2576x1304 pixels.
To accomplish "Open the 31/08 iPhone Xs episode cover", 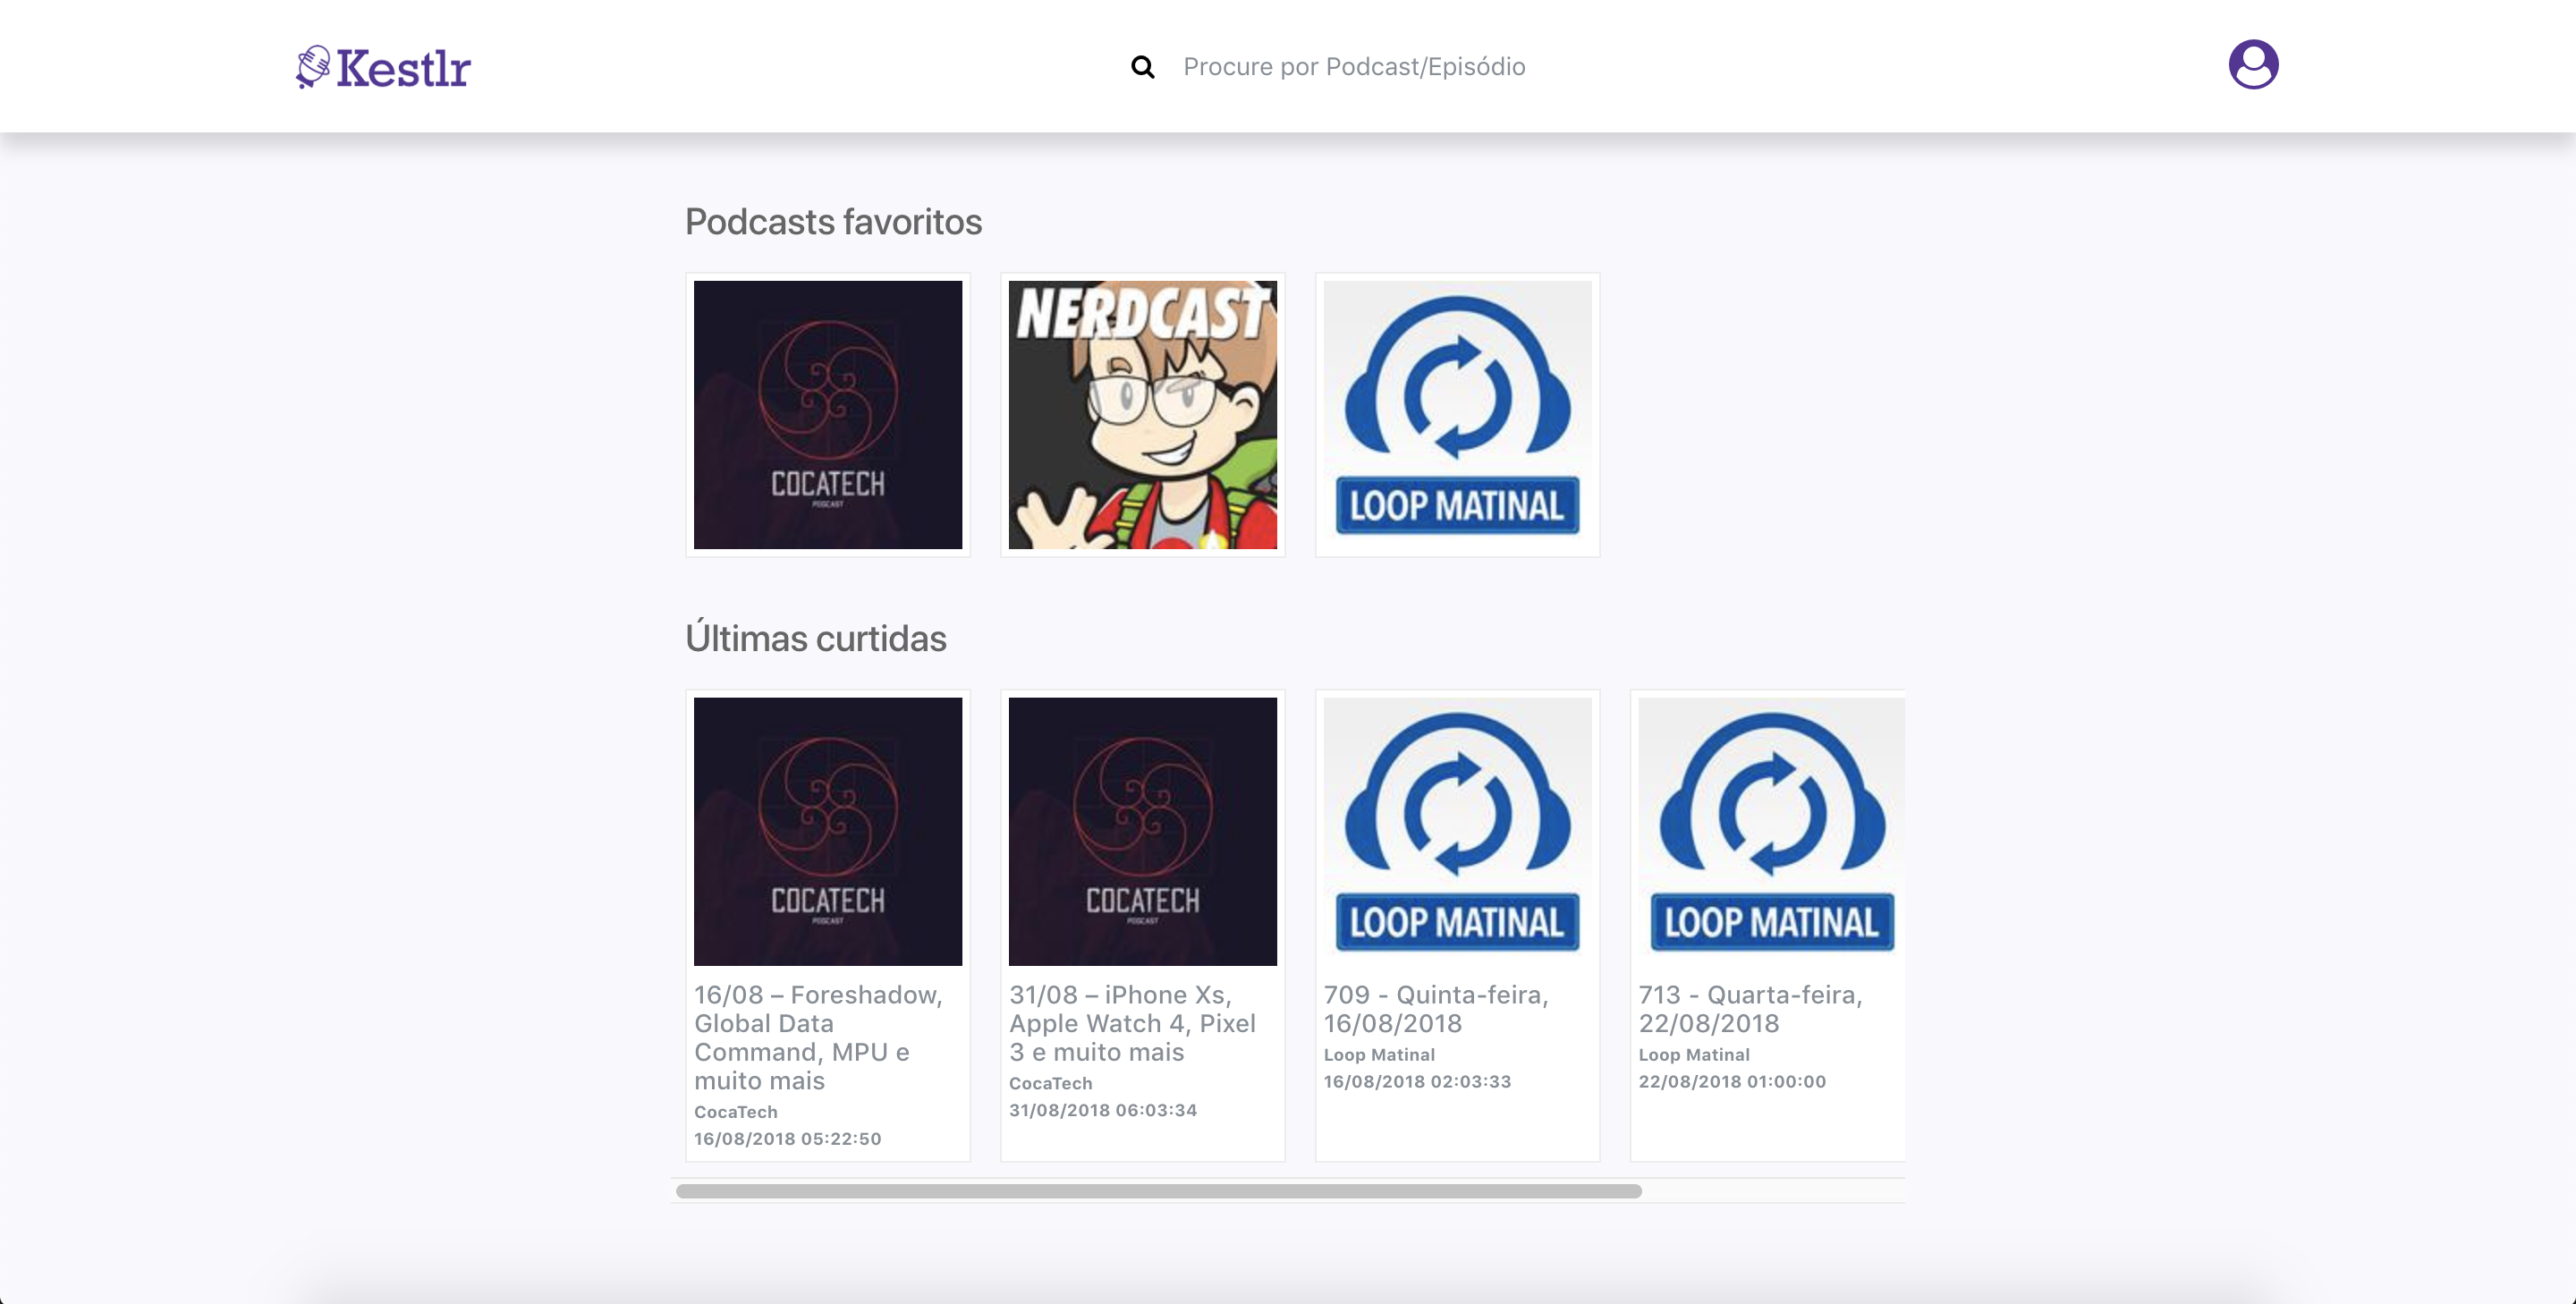I will [x=1142, y=832].
